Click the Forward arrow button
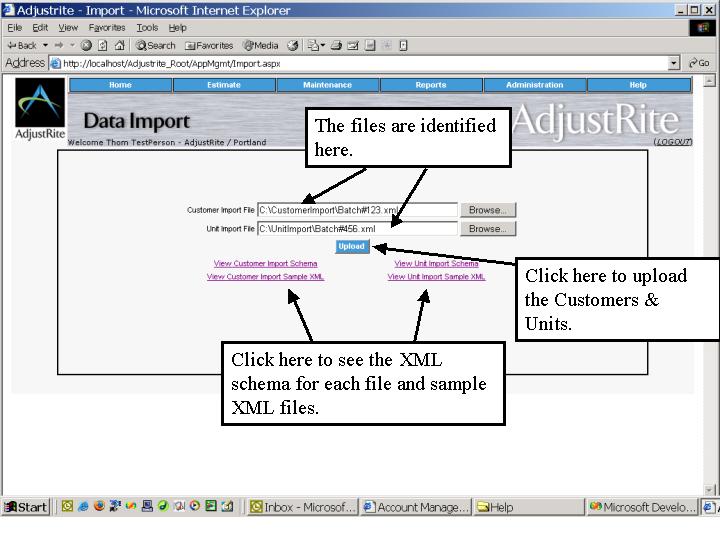Screen dimensions: 720x540 (x=59, y=45)
